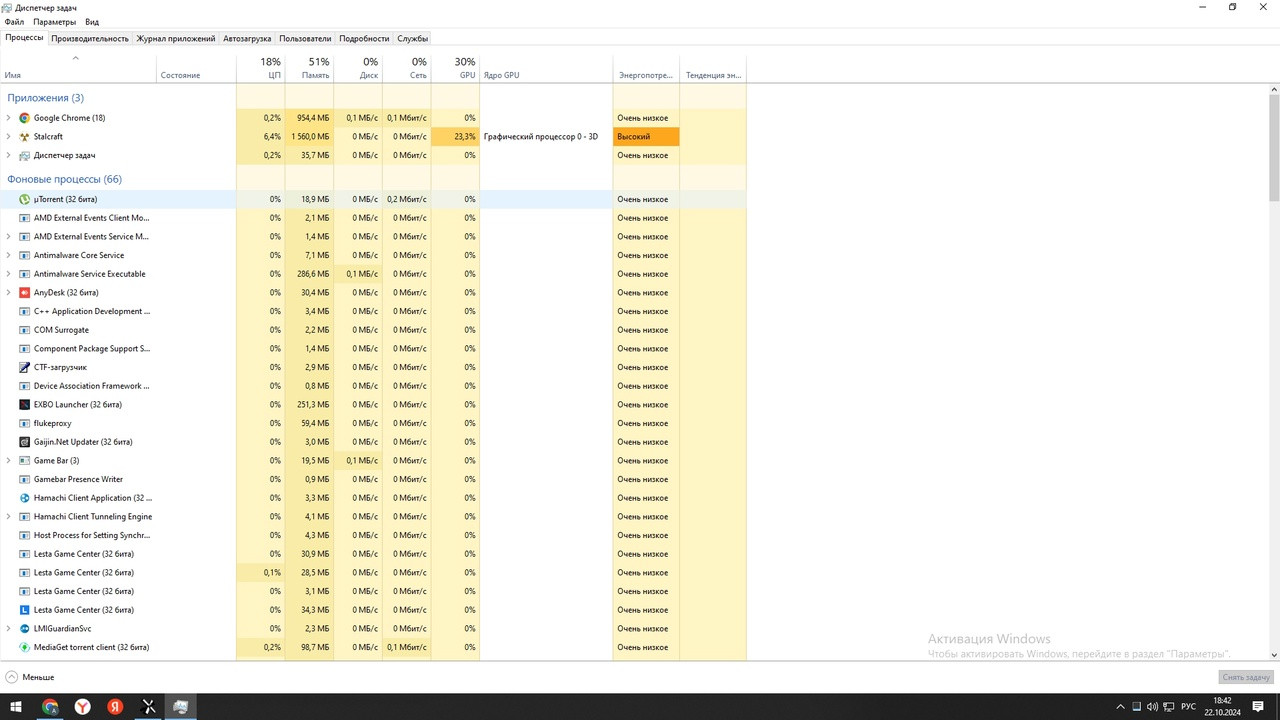Open the volume control in tray
Screen dimensions: 1280x720
pyautogui.click(x=1152, y=707)
